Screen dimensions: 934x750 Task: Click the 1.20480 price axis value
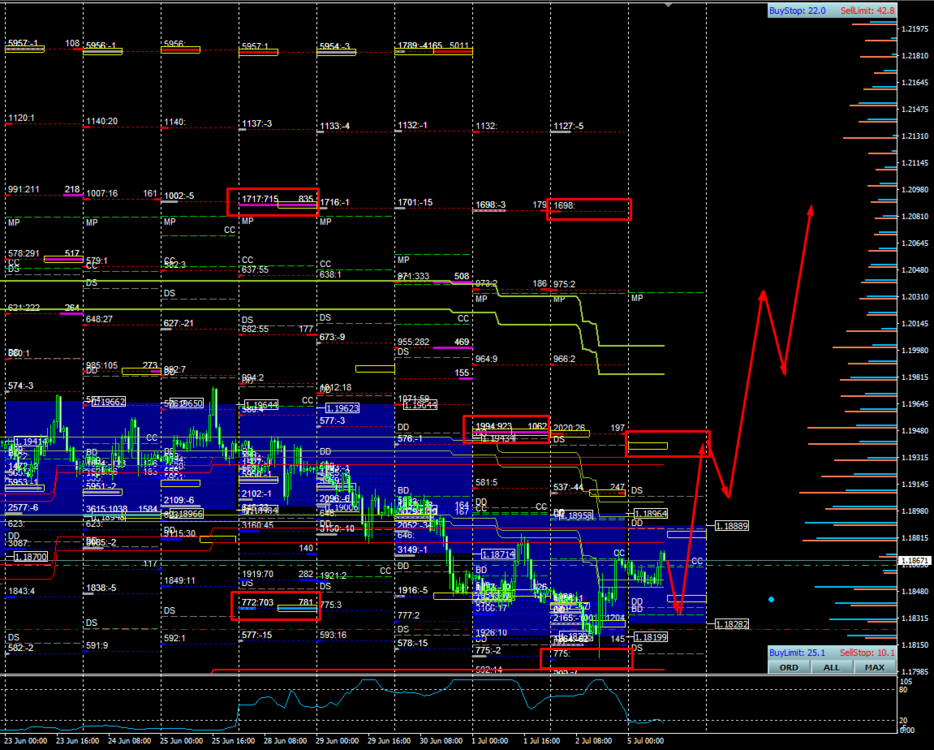[916, 270]
